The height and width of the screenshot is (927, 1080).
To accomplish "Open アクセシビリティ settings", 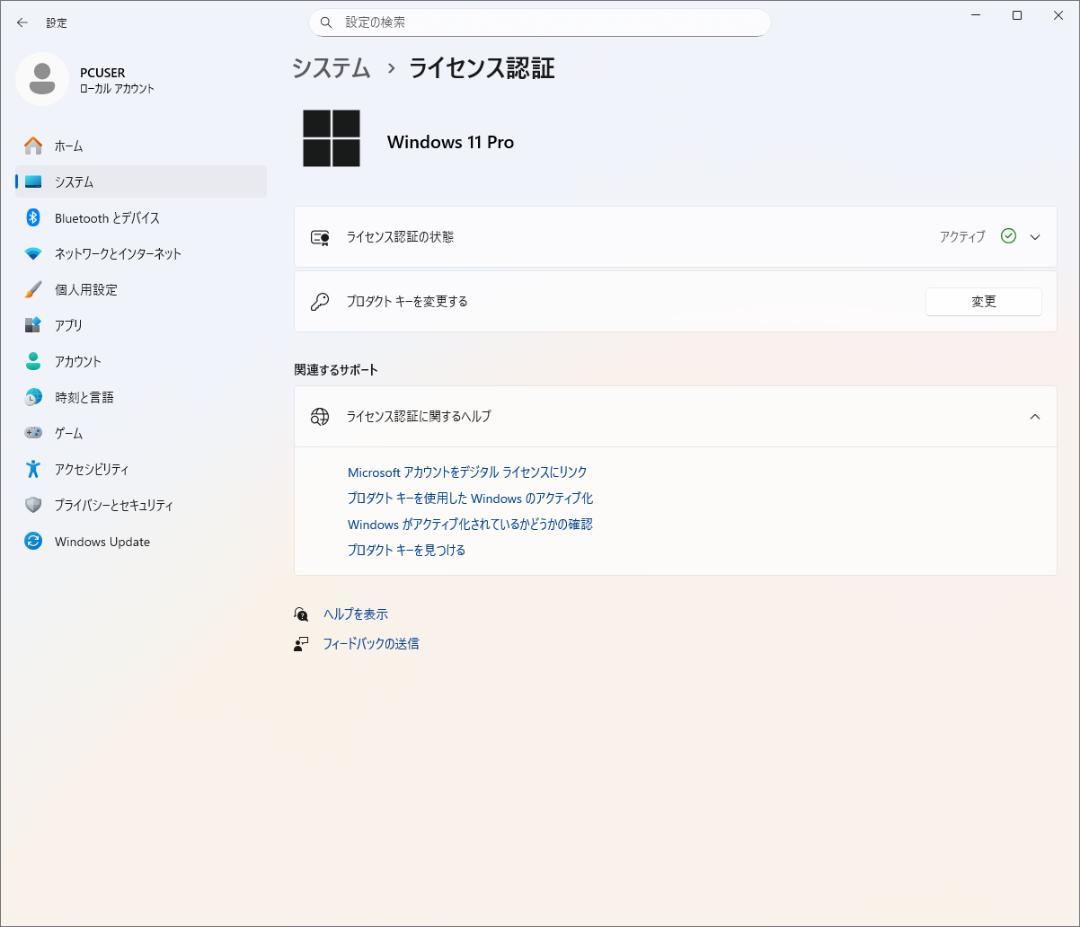I will tap(89, 468).
